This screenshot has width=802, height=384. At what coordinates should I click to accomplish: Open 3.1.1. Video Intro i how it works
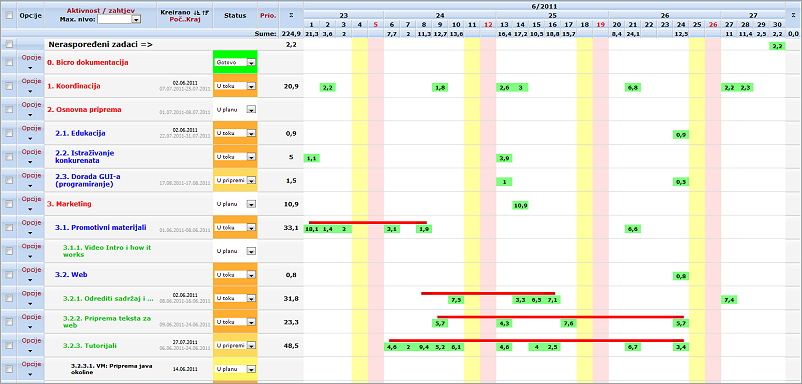coord(107,251)
